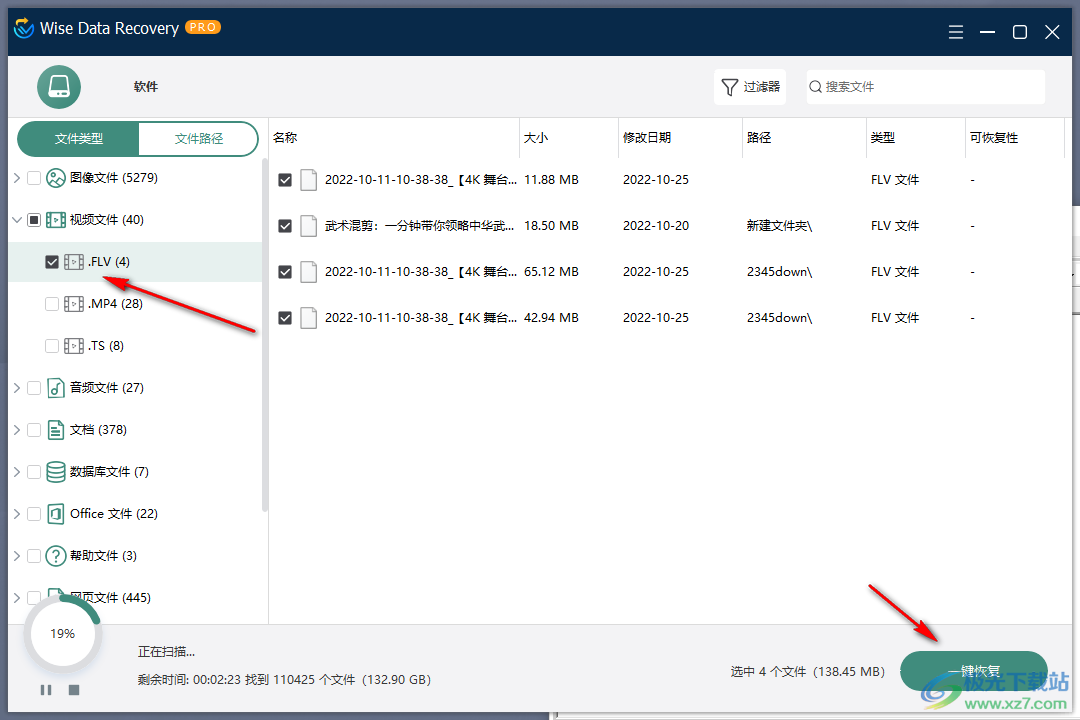Open the hamburger menu in title bar

955,32
